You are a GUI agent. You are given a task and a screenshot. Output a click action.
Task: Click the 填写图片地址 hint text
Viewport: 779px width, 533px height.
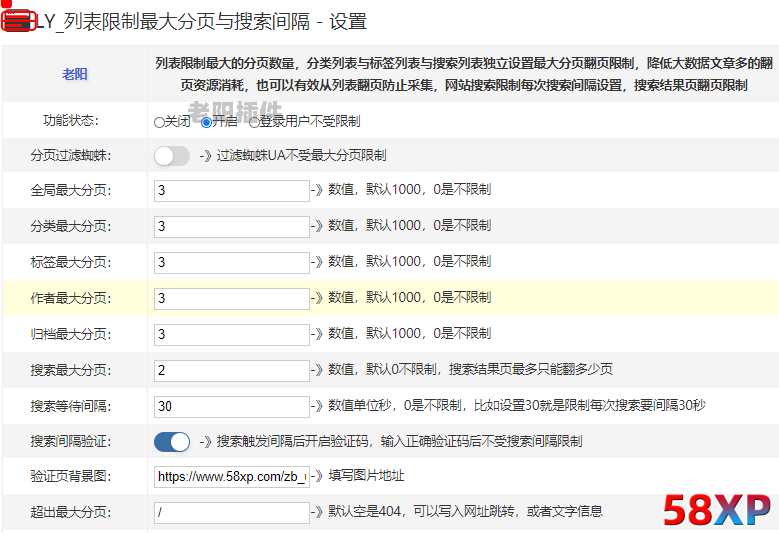(366, 476)
